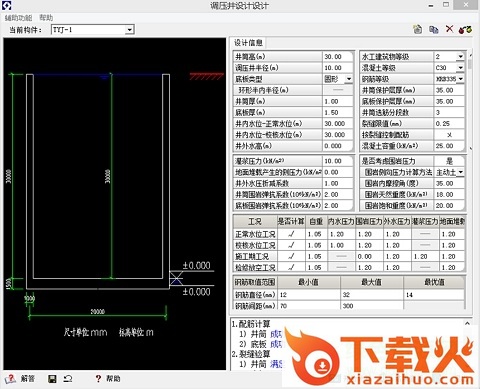
Task: Toggle 是否计算 check for 施工期工况
Action: tap(291, 256)
